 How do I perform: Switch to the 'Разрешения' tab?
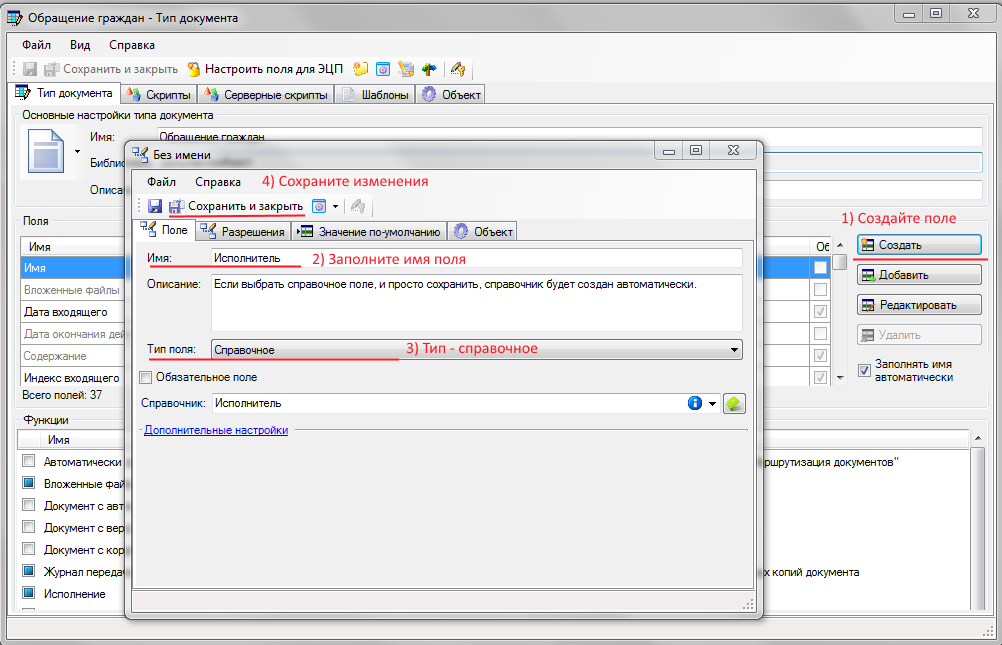click(243, 231)
